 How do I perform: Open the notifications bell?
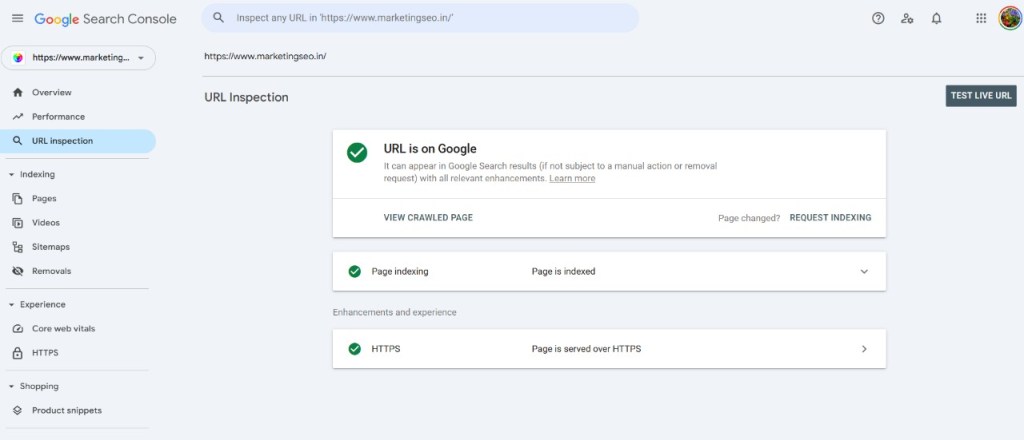936,18
